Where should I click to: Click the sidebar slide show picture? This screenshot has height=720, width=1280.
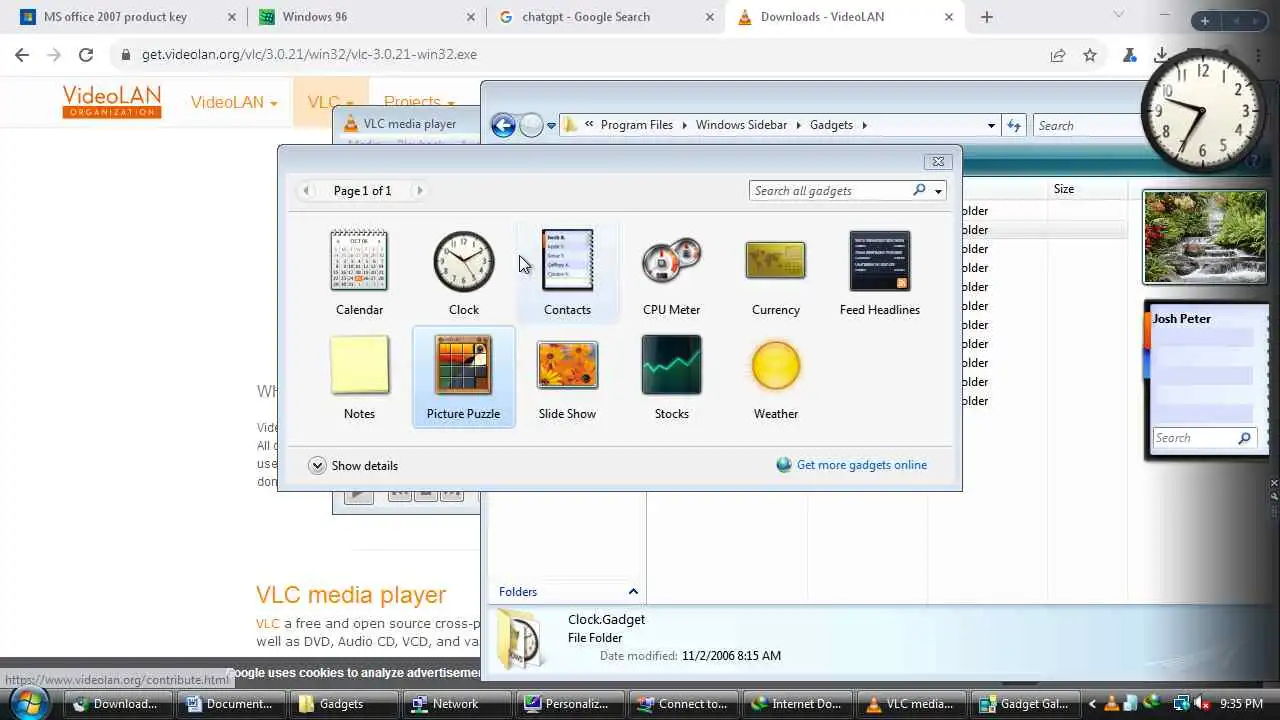point(1204,237)
